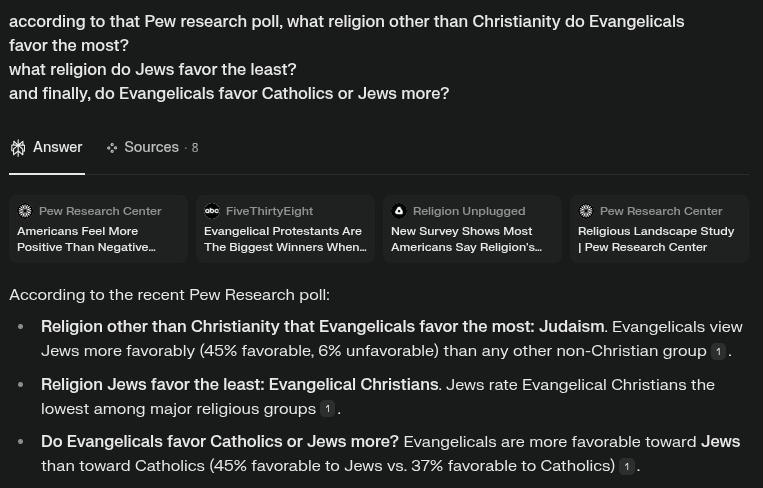Click the Religion Unplugged source name label
763x488 pixels.
pyautogui.click(x=469, y=211)
